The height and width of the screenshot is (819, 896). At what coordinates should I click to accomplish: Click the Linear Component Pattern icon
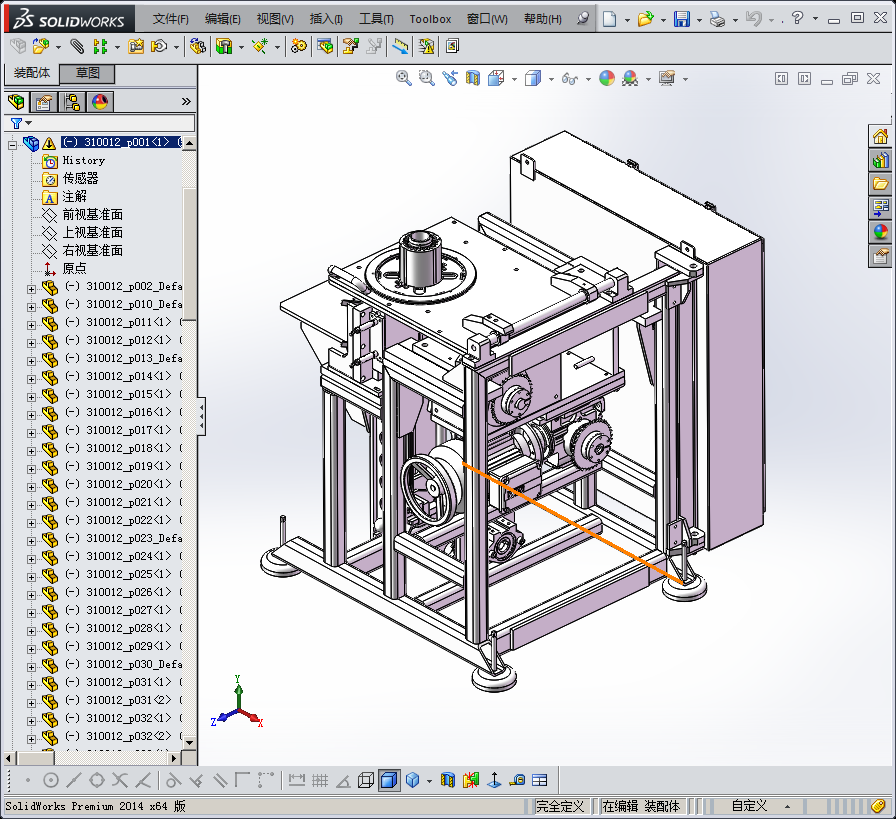[101, 46]
